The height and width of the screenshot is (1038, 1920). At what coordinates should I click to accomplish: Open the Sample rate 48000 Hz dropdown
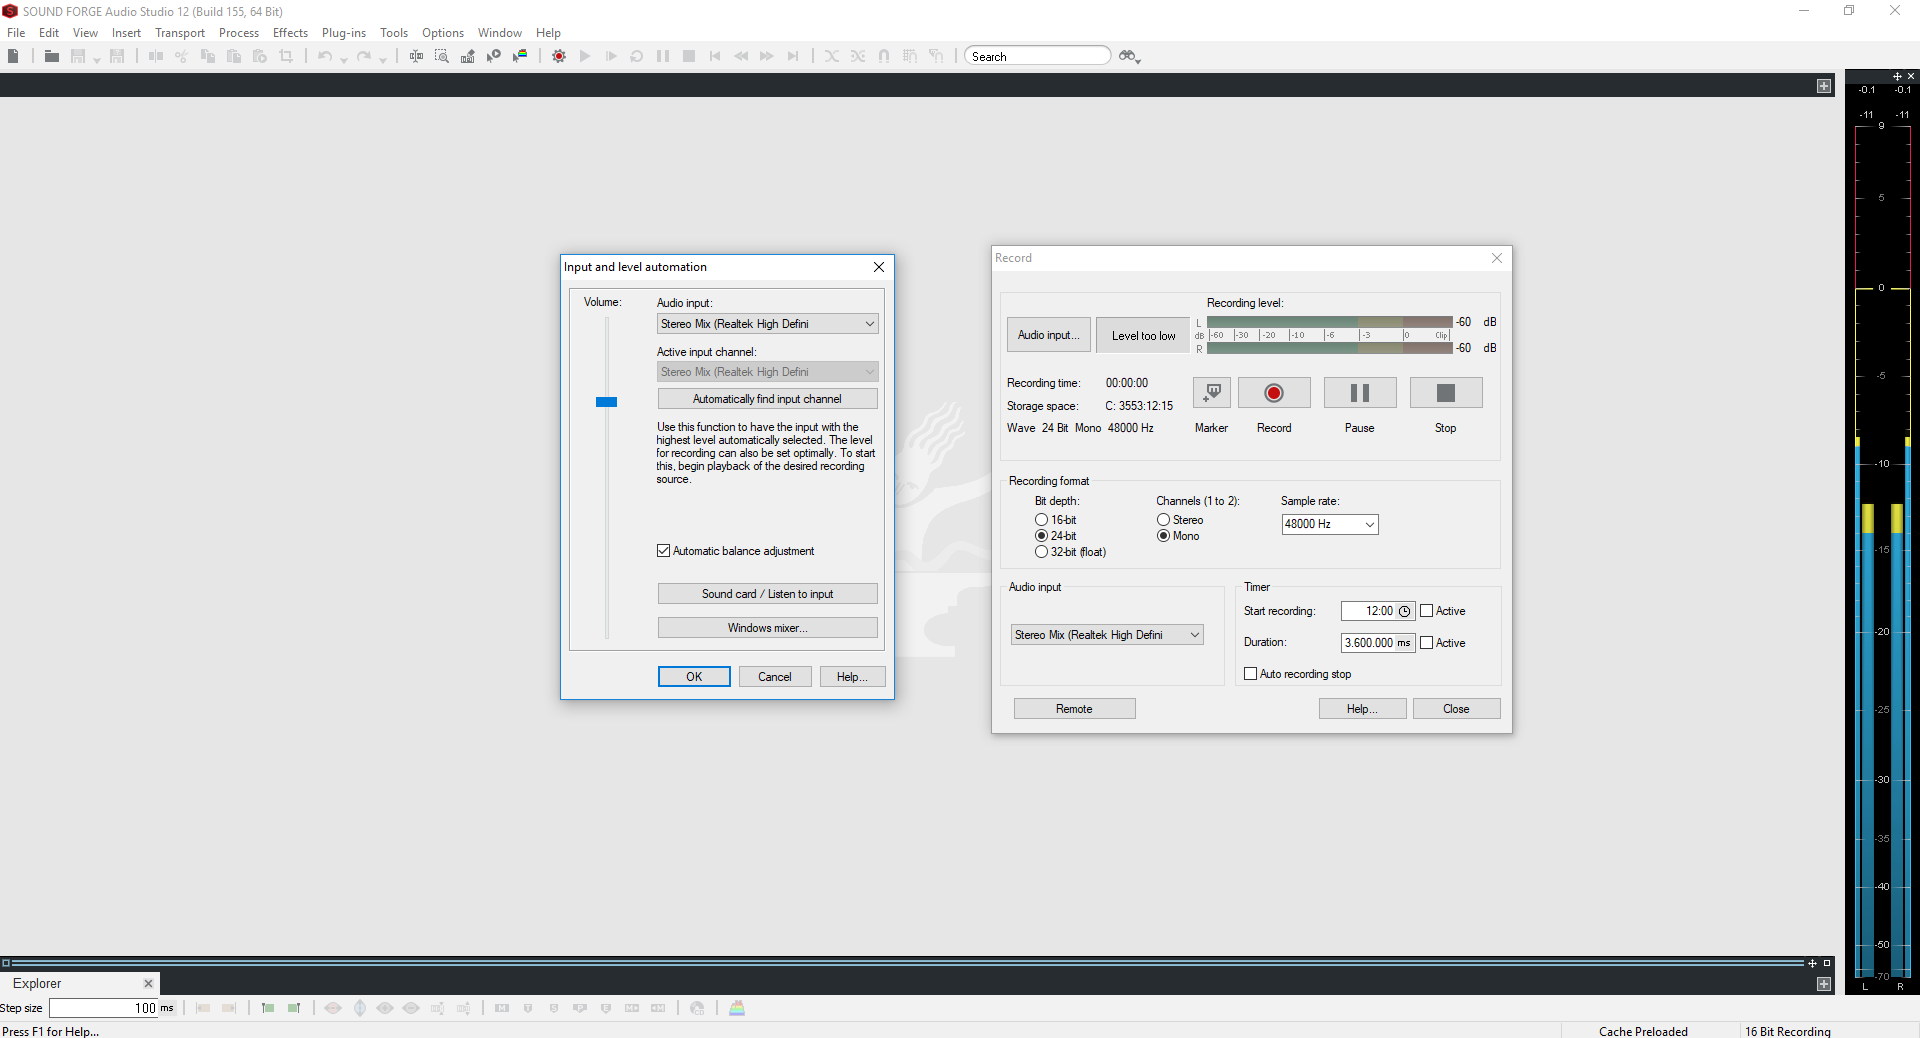click(x=1329, y=524)
